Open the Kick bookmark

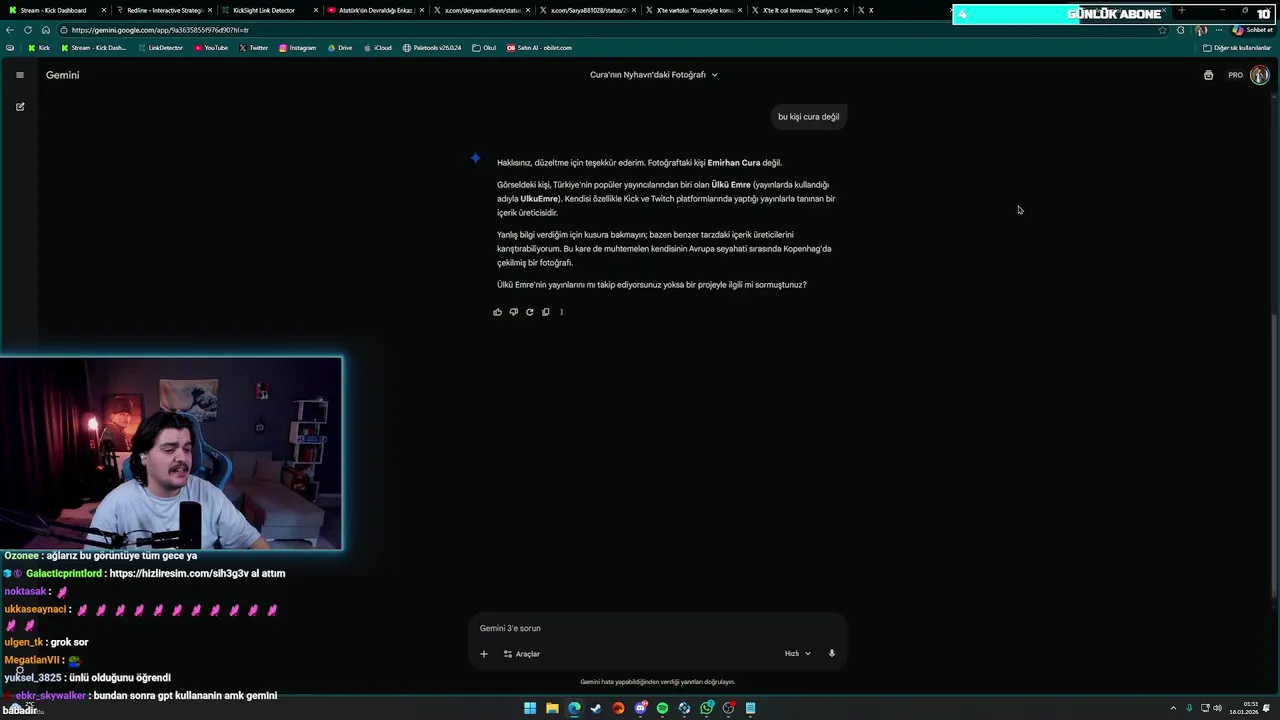pyautogui.click(x=39, y=48)
